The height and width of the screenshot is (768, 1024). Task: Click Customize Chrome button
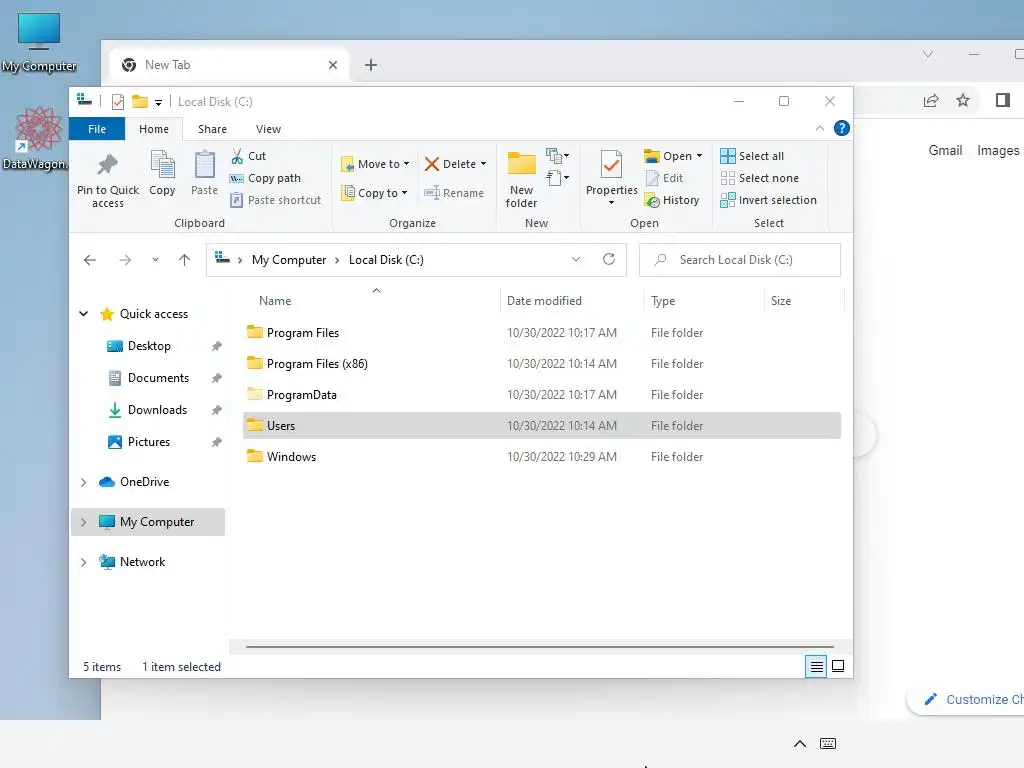point(968,699)
